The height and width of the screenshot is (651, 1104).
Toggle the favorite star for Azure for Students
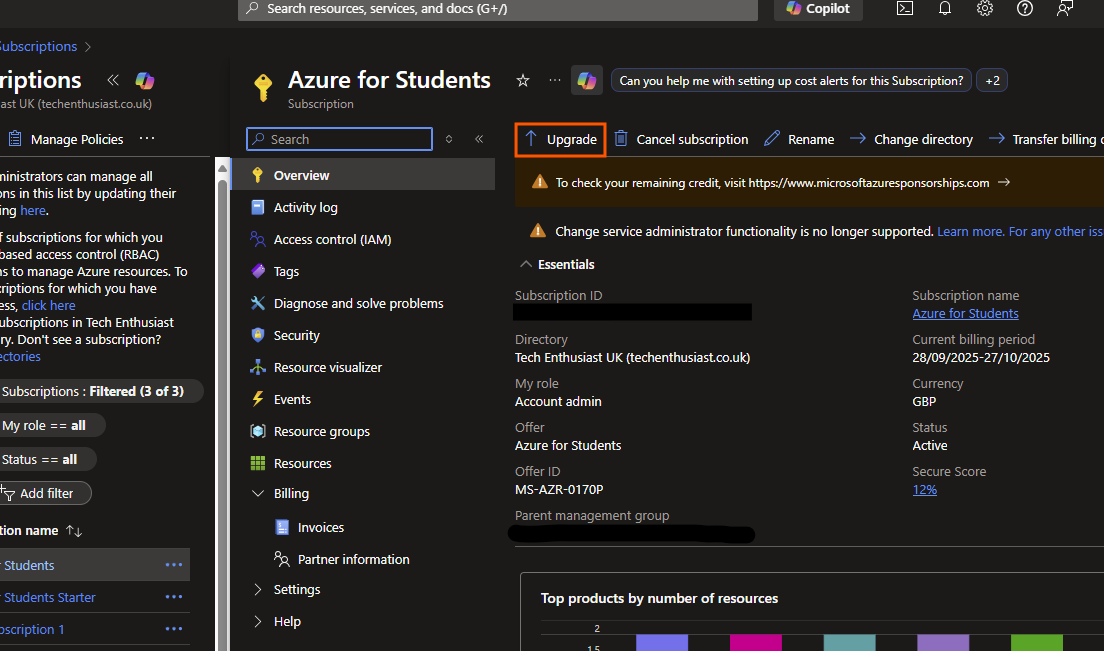pos(522,80)
